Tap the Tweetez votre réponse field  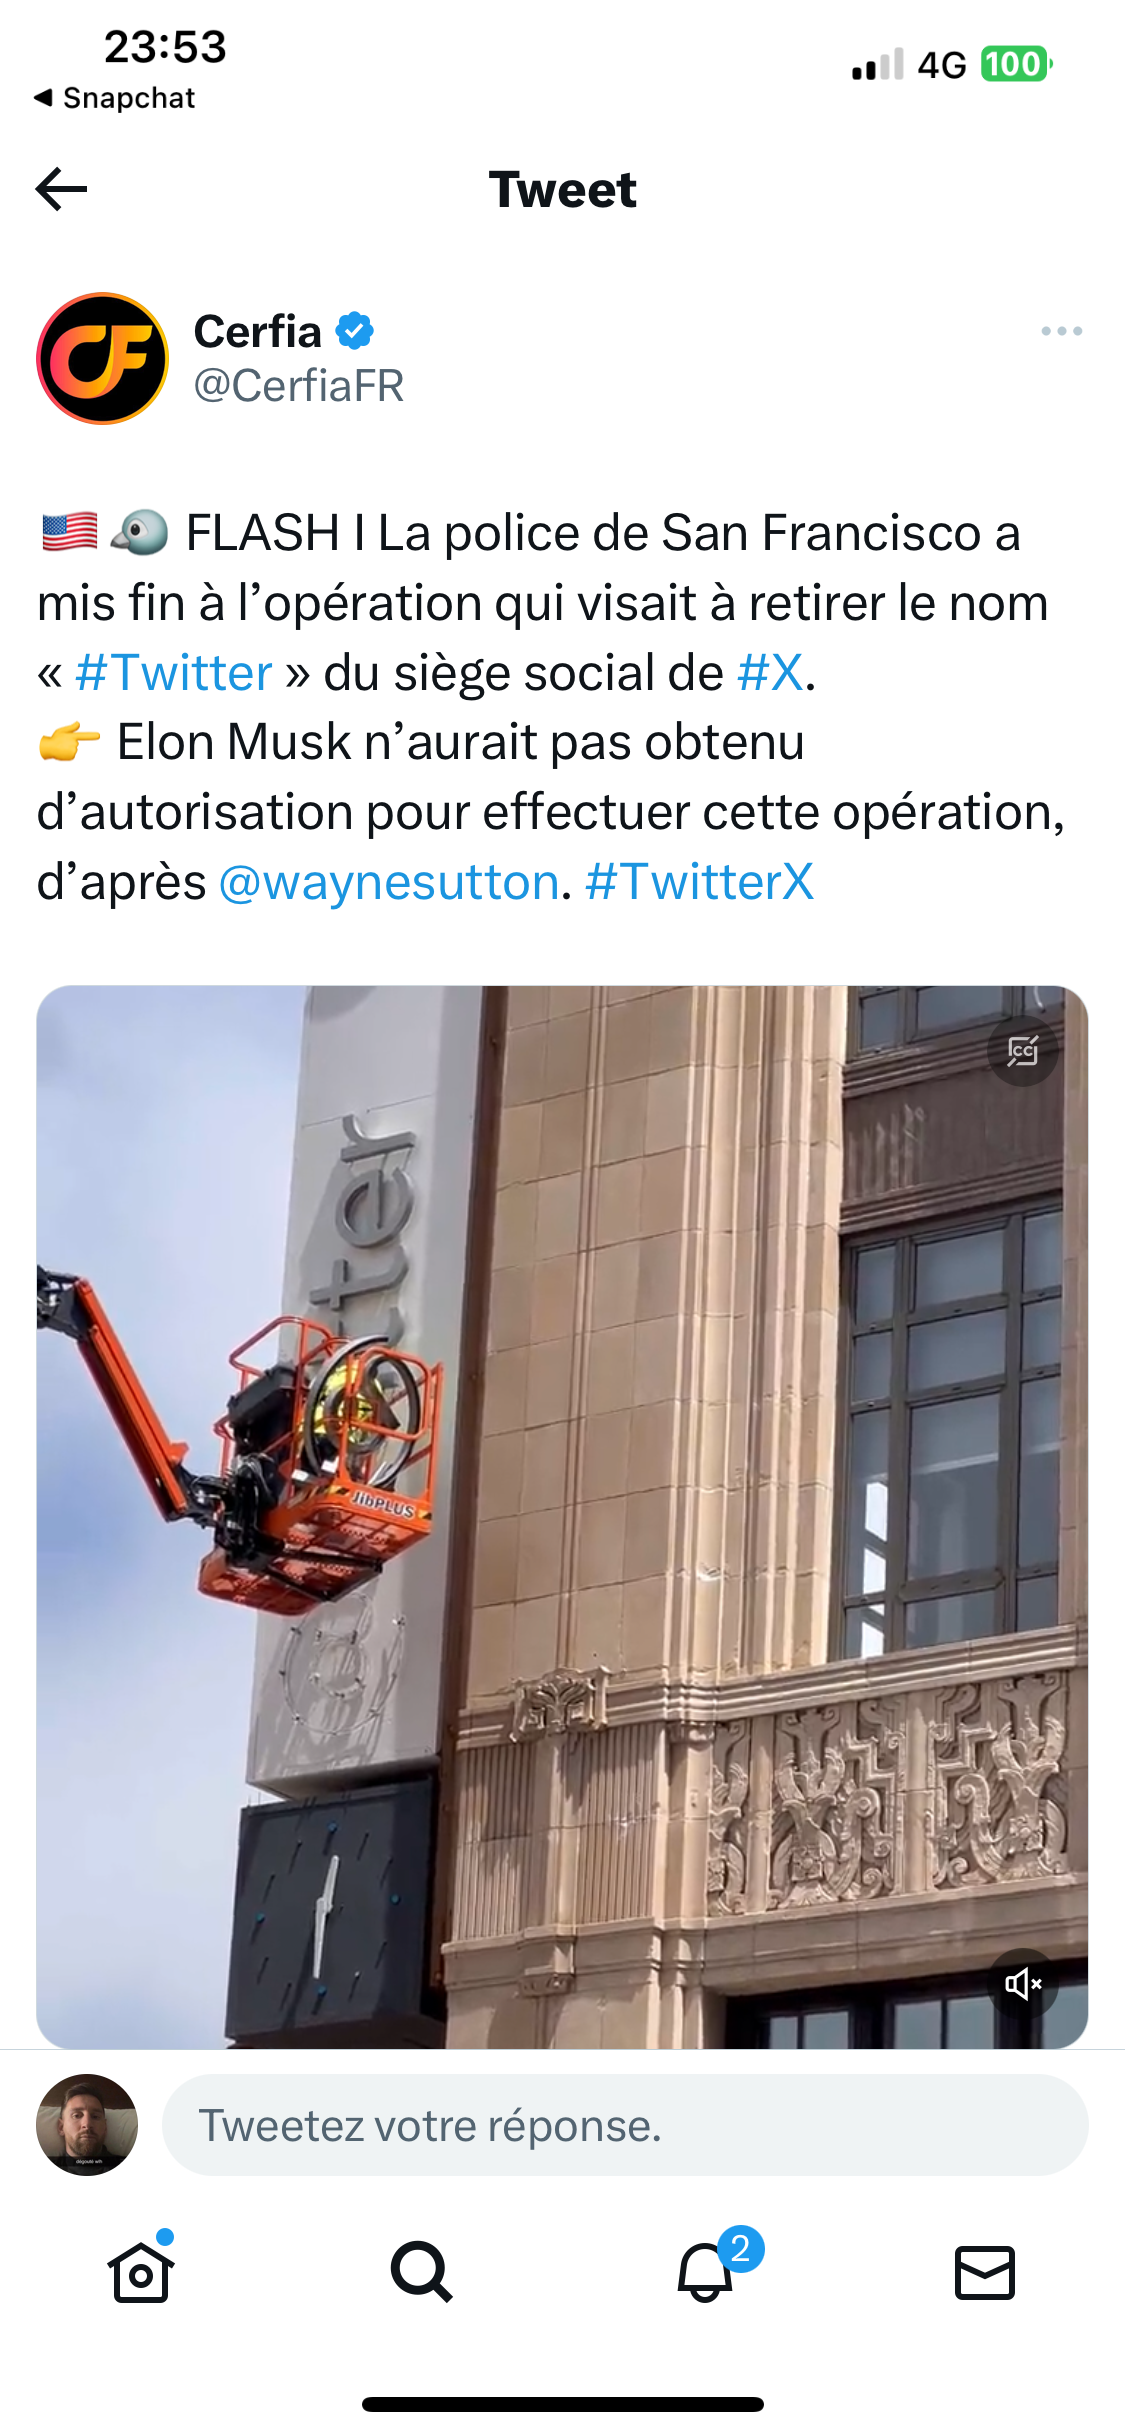point(625,2125)
